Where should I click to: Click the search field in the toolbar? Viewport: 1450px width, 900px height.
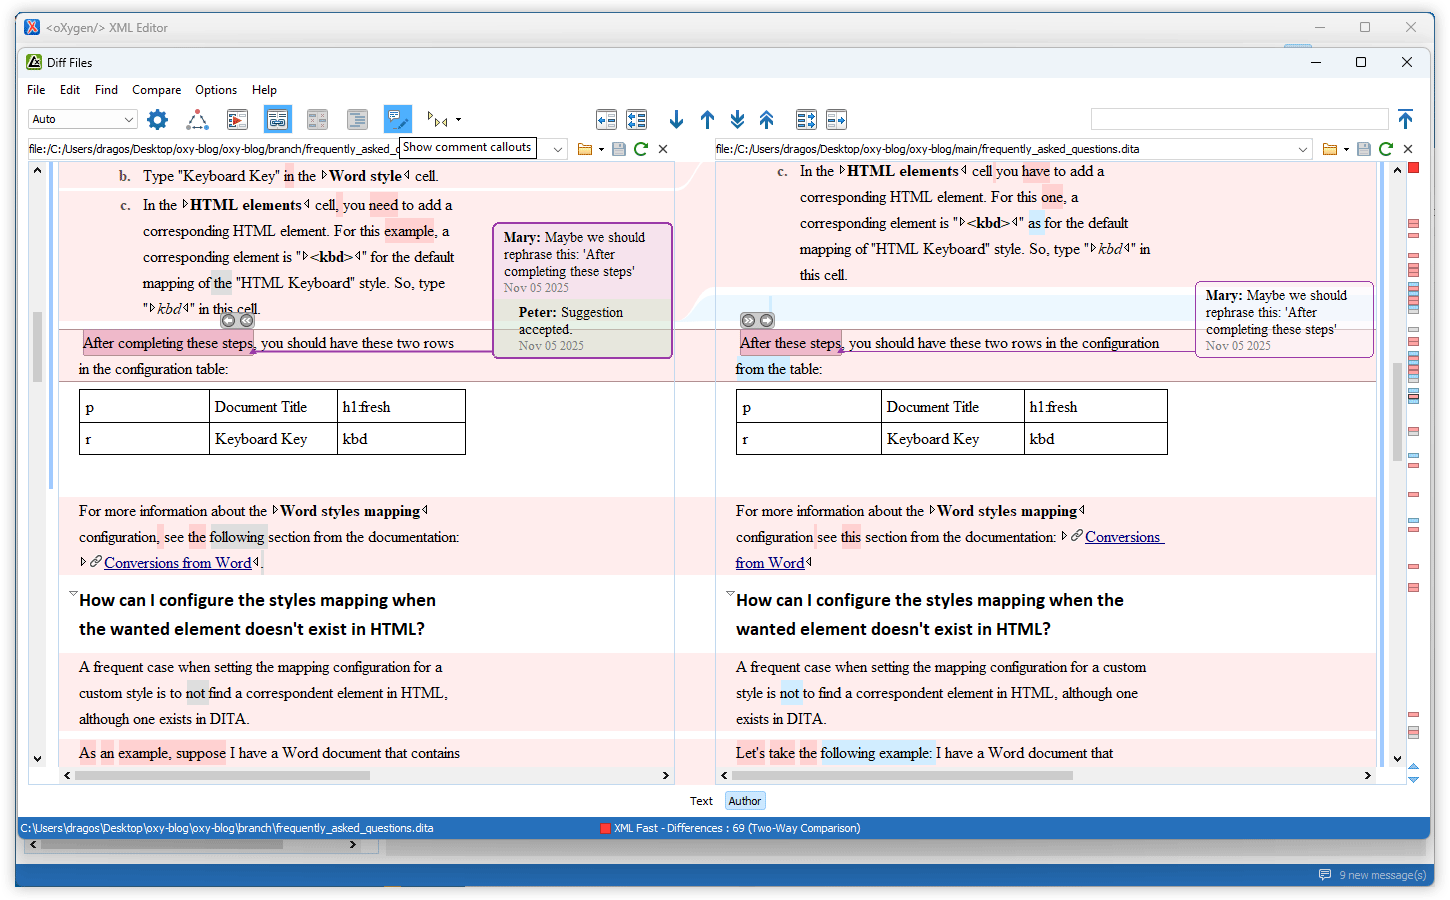pos(1238,120)
